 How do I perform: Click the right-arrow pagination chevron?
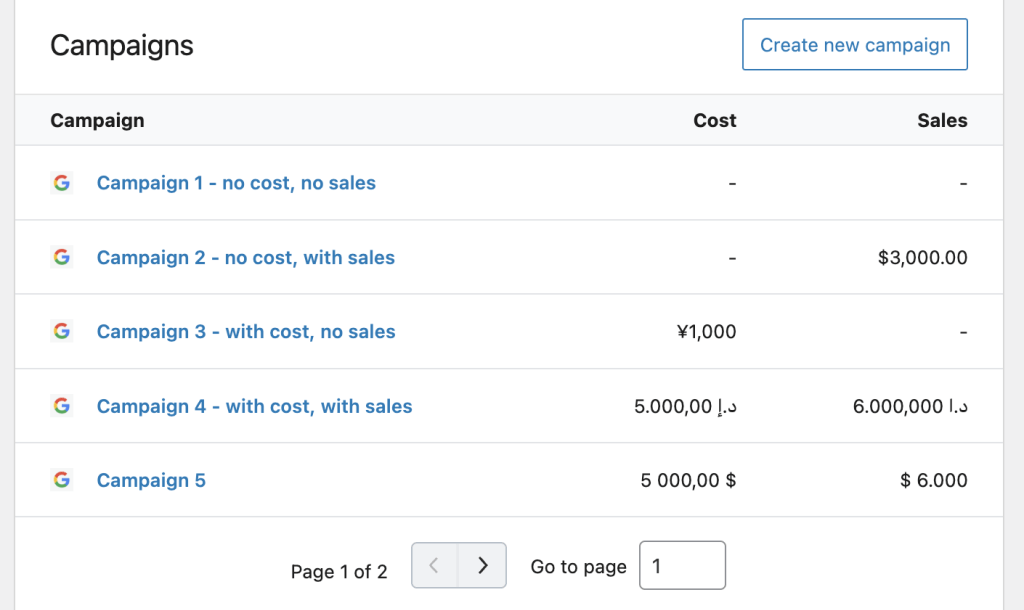click(483, 565)
